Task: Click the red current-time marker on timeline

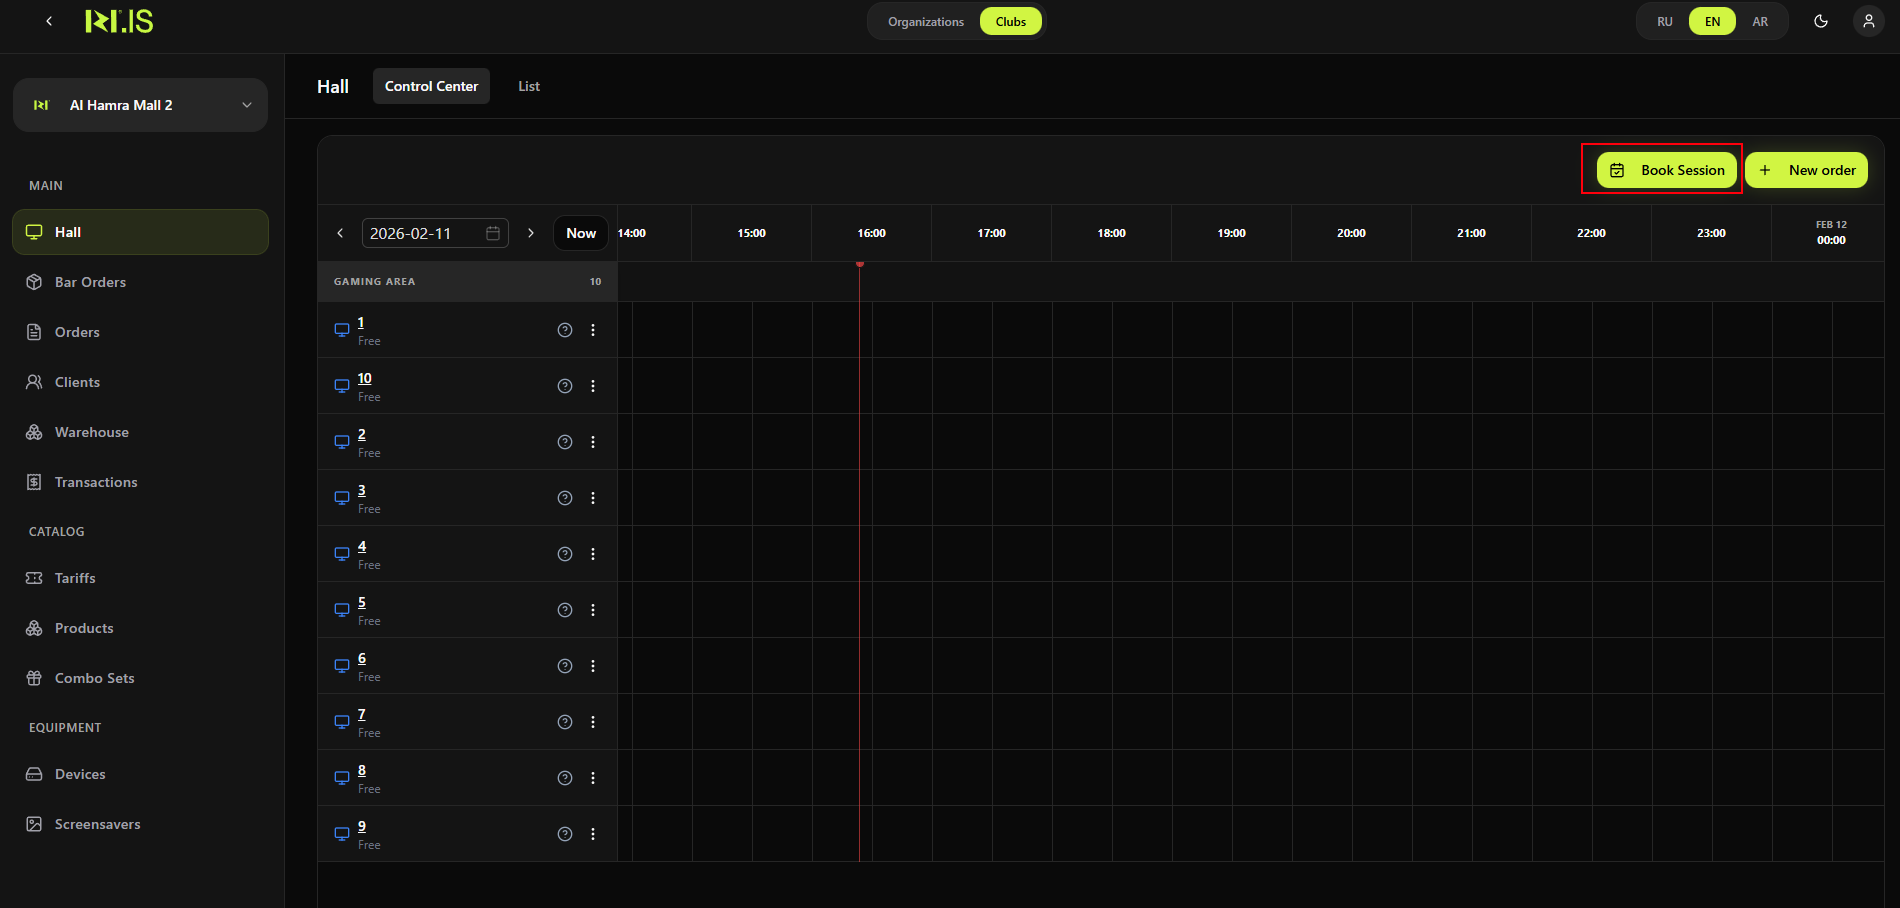Action: (x=860, y=264)
